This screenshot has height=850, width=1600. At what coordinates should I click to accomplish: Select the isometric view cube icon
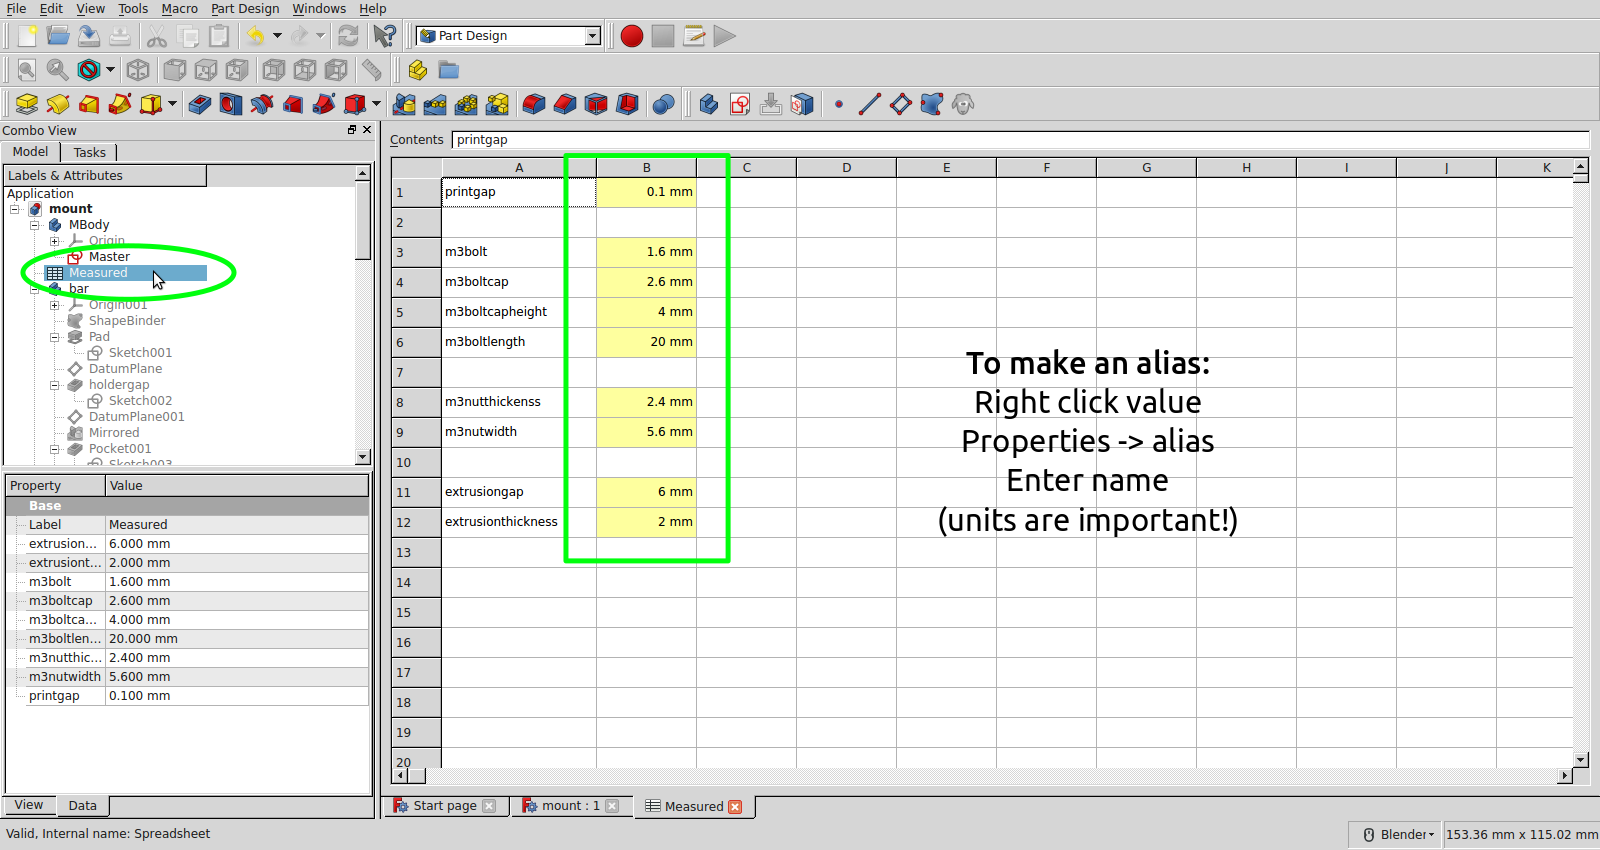138,70
